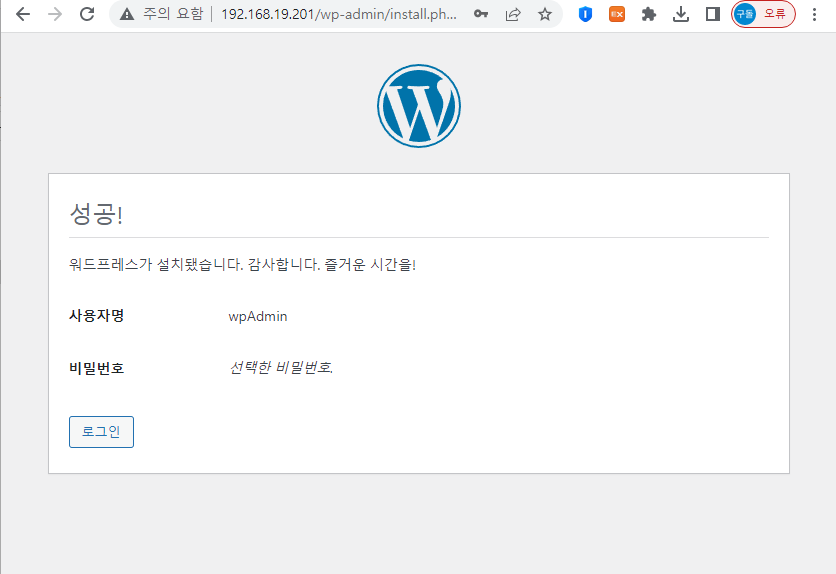Open the 주의 요함 security warning indicator
The width and height of the screenshot is (836, 574).
tap(162, 14)
